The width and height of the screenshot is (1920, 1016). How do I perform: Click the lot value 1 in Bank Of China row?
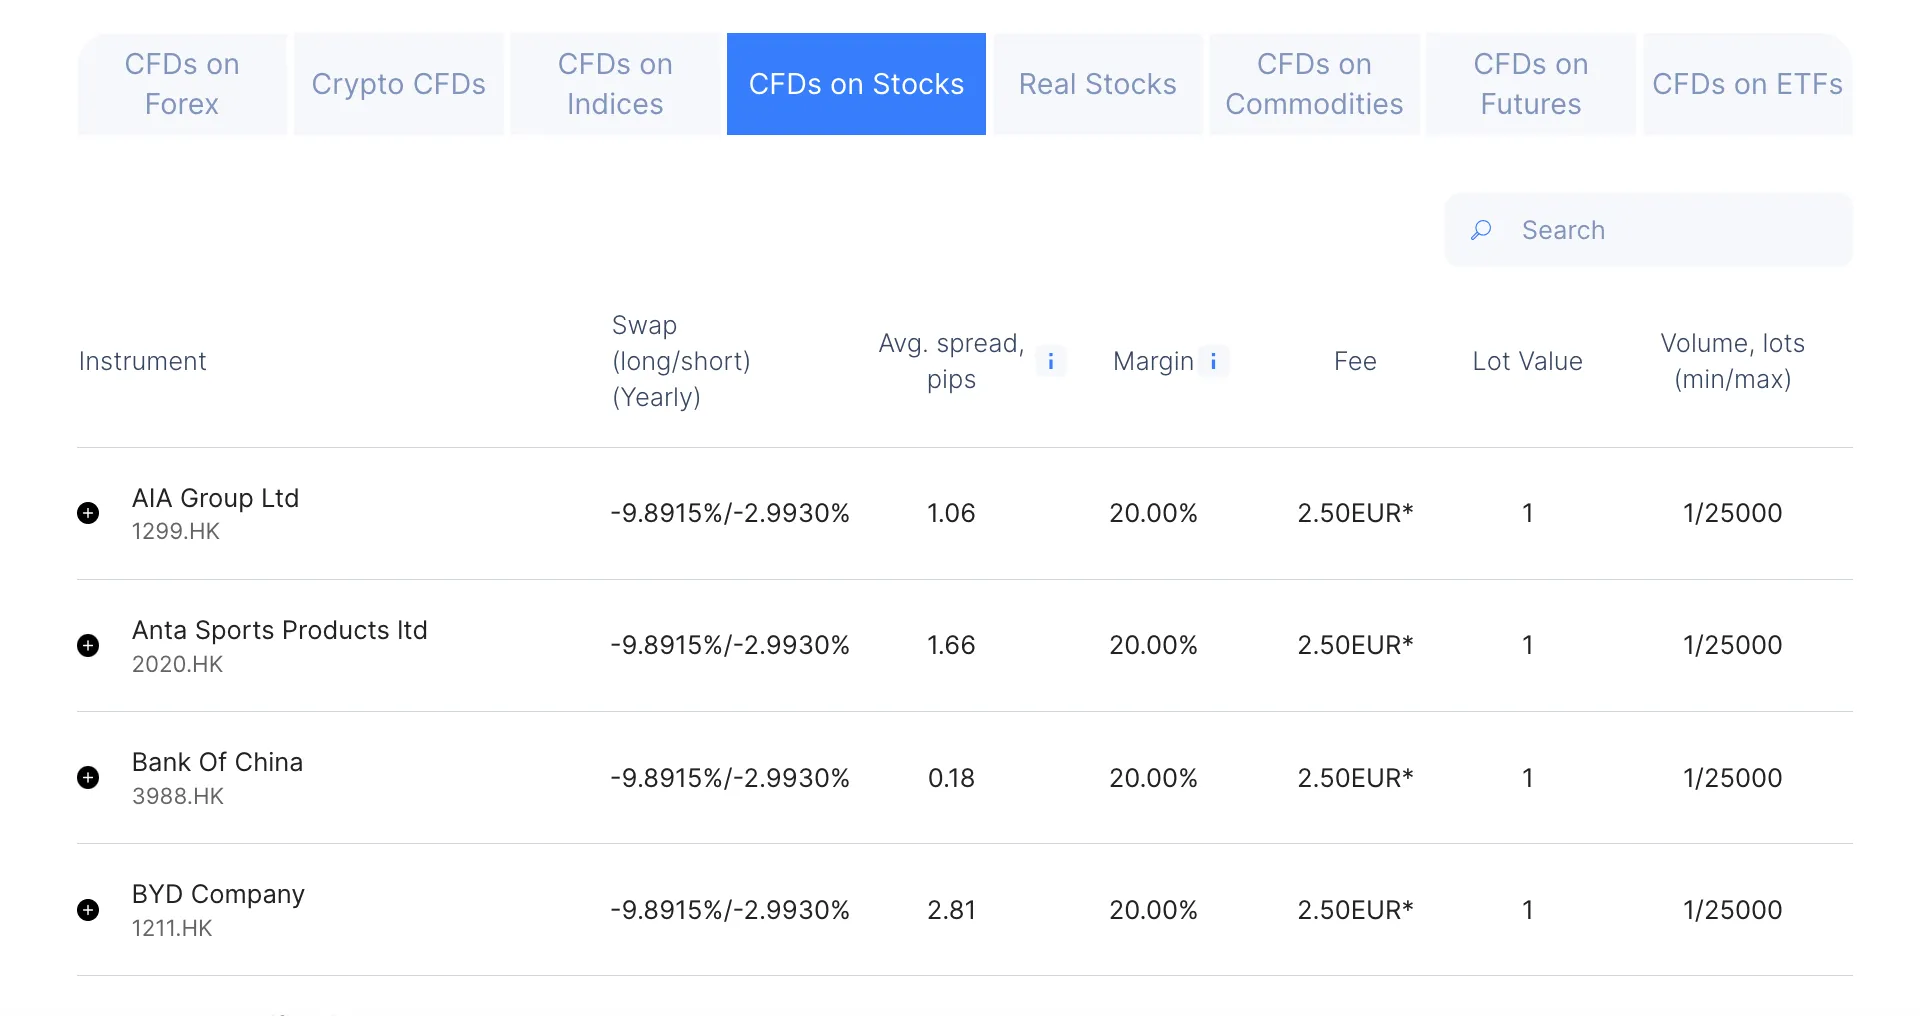coord(1527,778)
